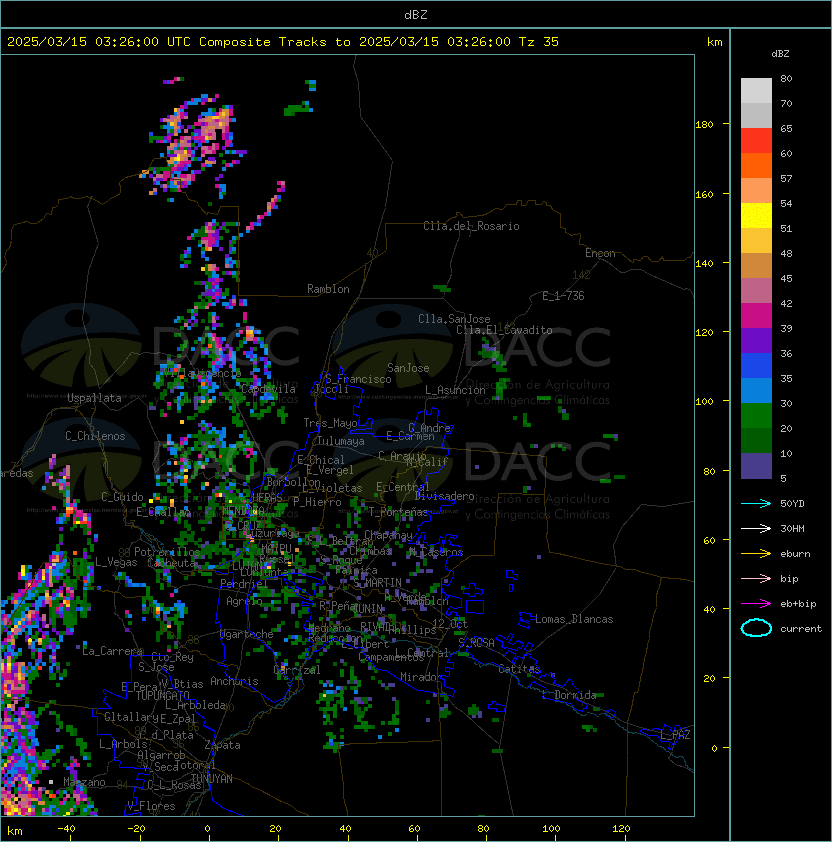Click the V_Flores place label
This screenshot has width=832, height=842.
pyautogui.click(x=151, y=807)
